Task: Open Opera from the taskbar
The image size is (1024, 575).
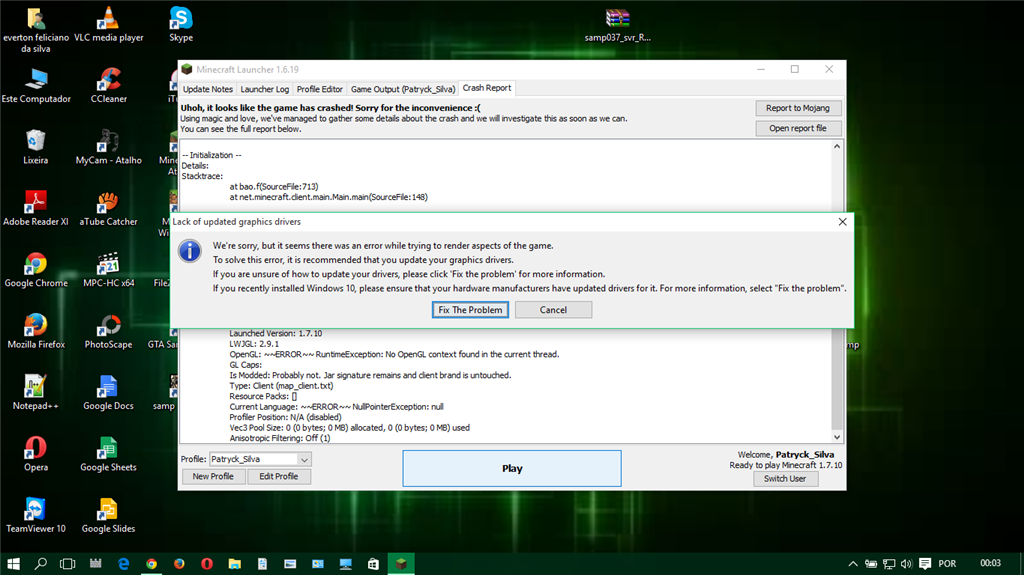Action: click(207, 563)
